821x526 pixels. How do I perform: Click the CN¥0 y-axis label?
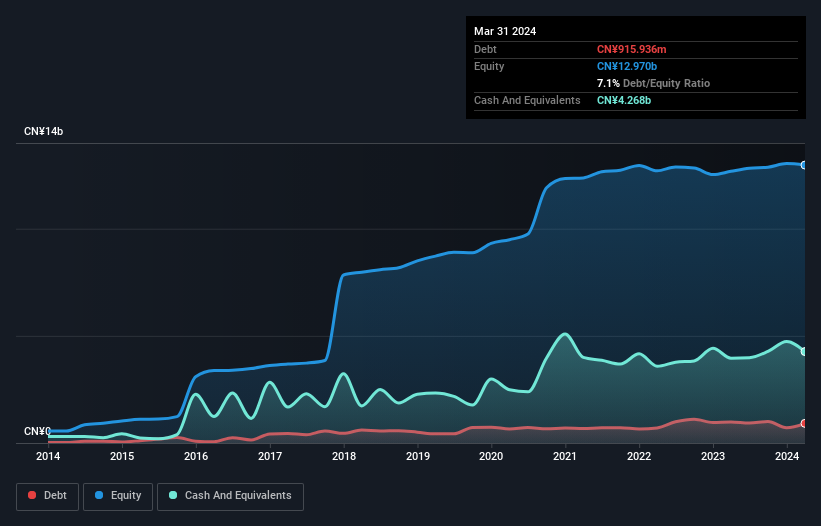37,432
